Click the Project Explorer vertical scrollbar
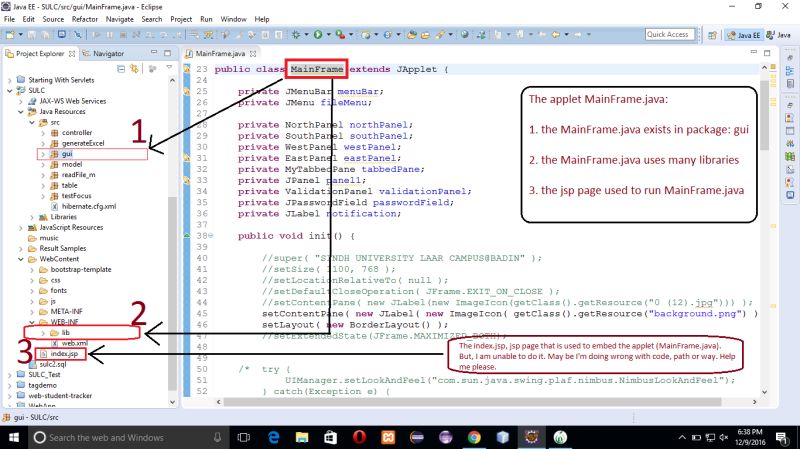Viewport: 800px width, 449px height. pyautogui.click(x=172, y=291)
